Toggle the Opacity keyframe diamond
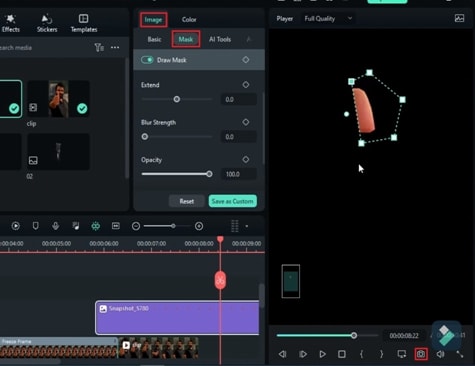The height and width of the screenshot is (366, 475). 246,160
